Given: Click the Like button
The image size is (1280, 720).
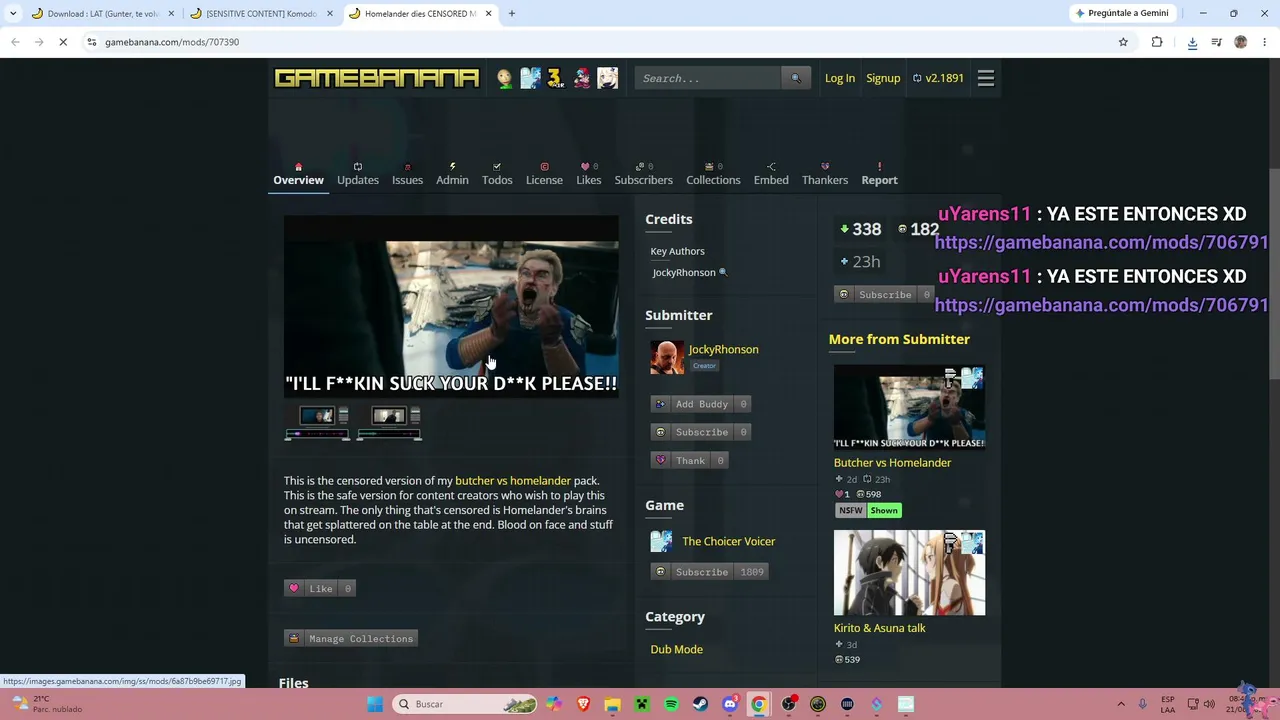Looking at the screenshot, I should coord(320,589).
